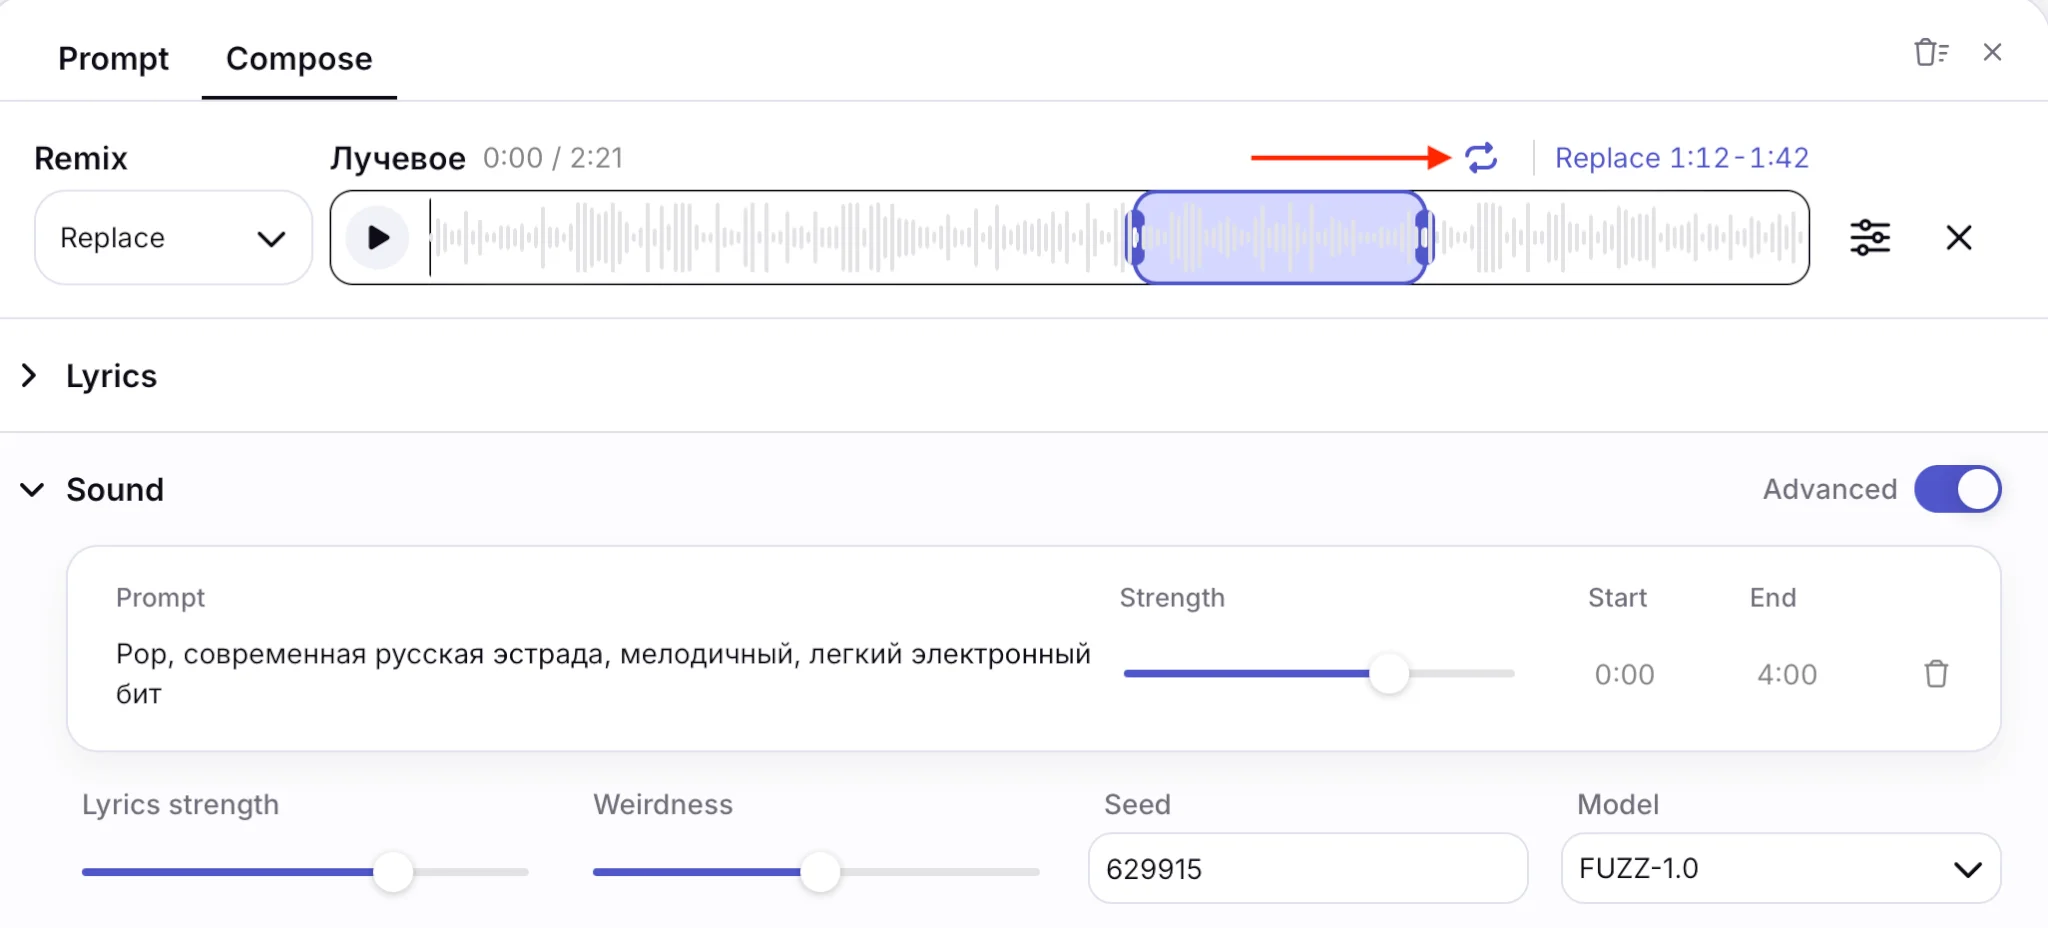Open the remix settings sliders icon

point(1869,238)
